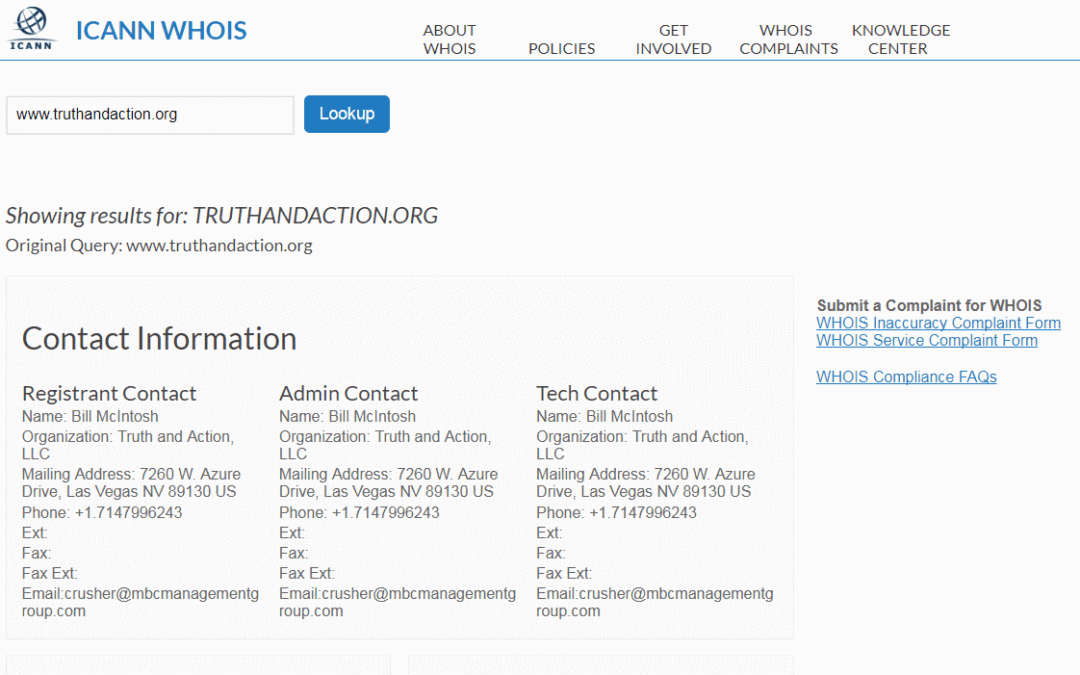Open the ICANN WHOIS home title

[x=161, y=30]
